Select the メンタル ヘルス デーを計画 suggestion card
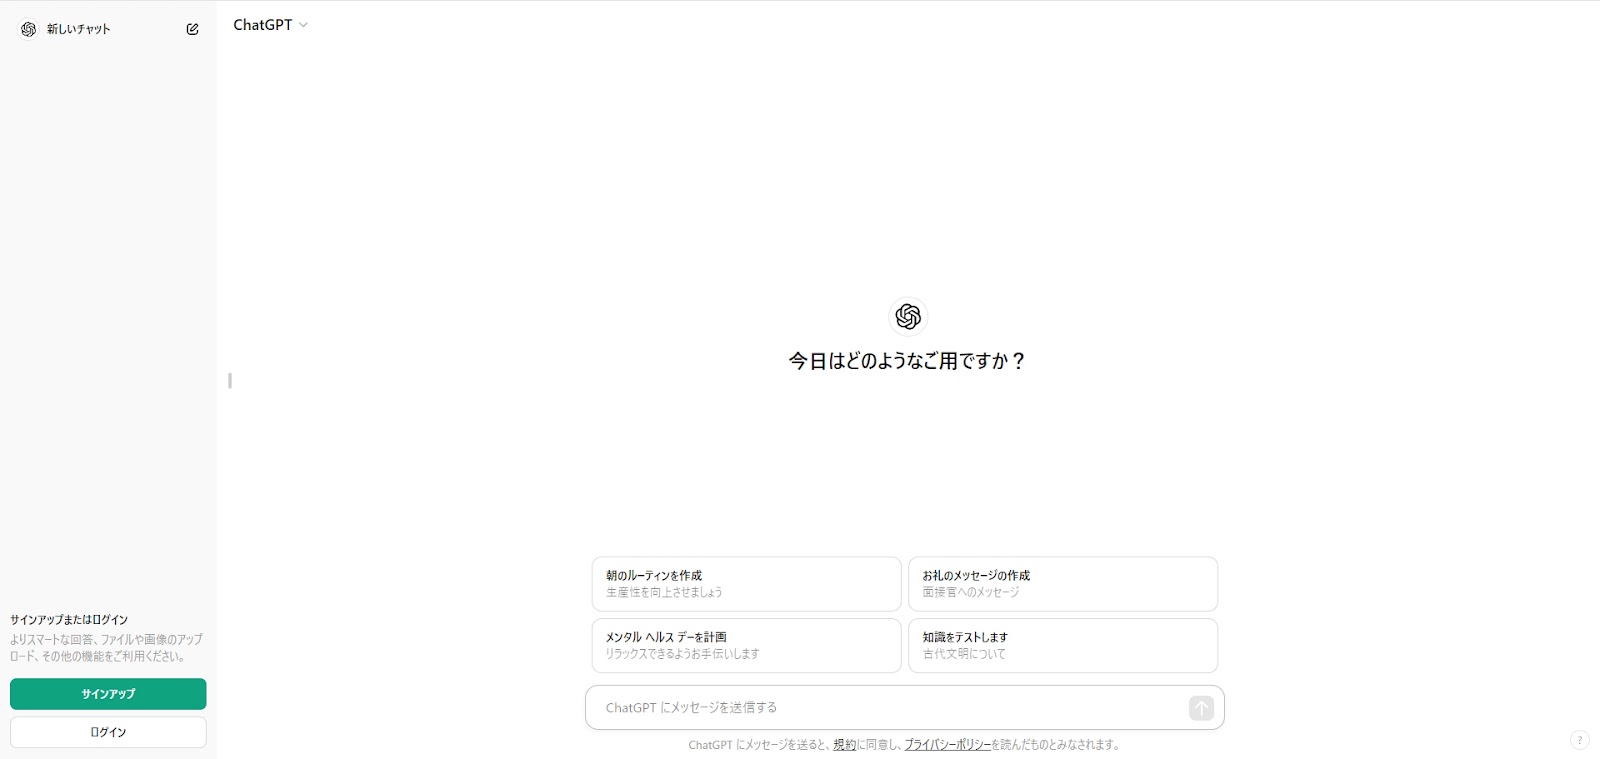The image size is (1600, 759). [x=746, y=645]
